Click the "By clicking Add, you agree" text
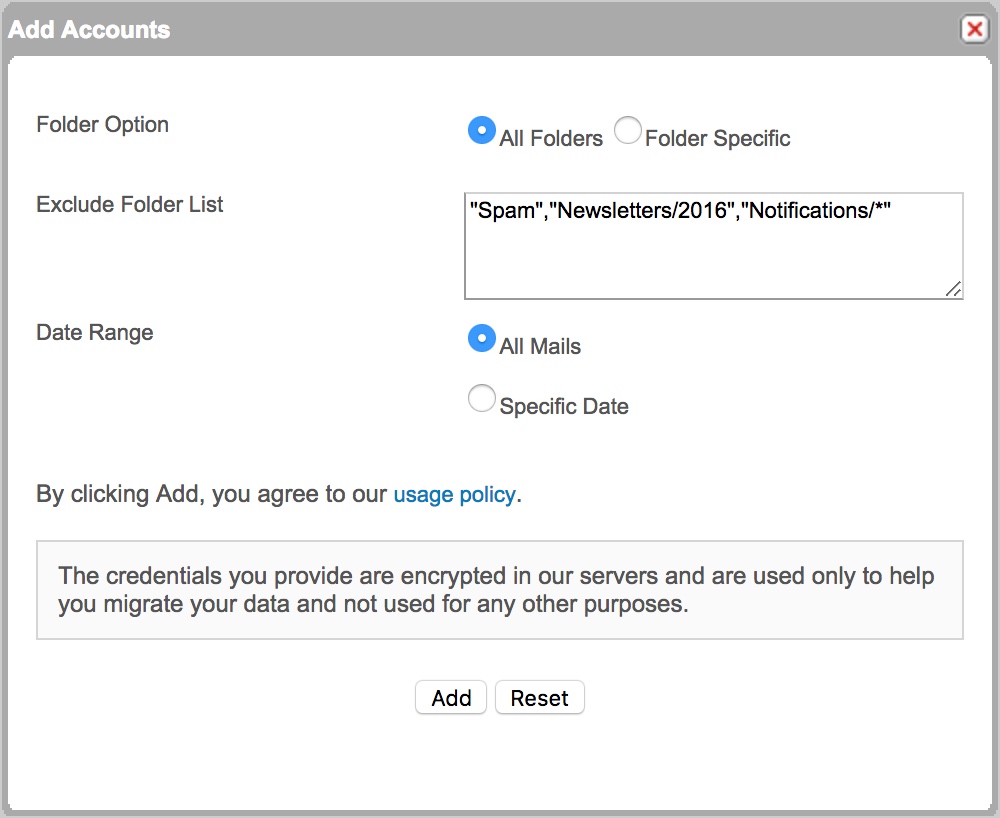The width and height of the screenshot is (1000, 818). 212,494
